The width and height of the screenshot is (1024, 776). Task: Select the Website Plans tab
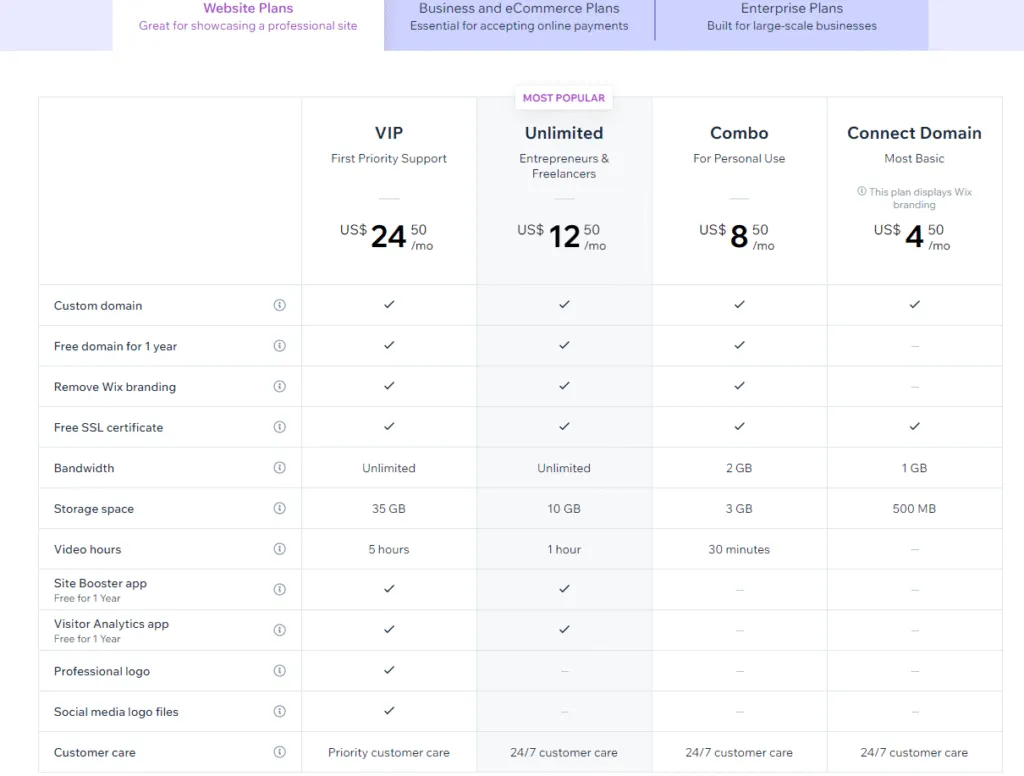pyautogui.click(x=248, y=15)
